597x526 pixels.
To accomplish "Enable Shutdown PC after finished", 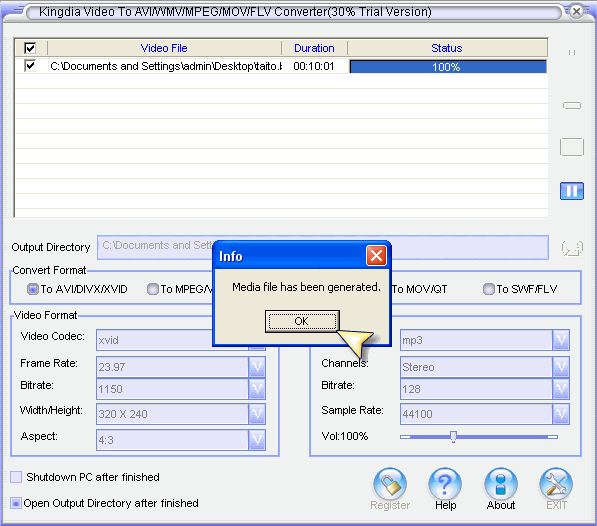I will (x=16, y=477).
